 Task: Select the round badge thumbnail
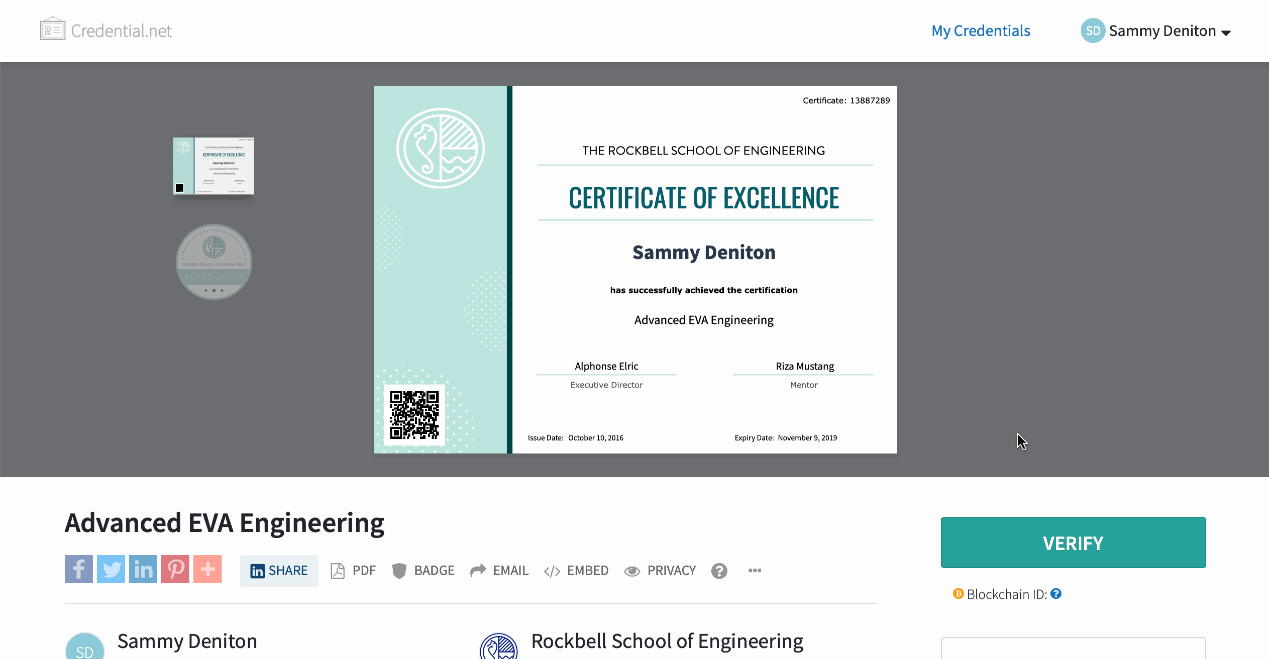click(214, 262)
